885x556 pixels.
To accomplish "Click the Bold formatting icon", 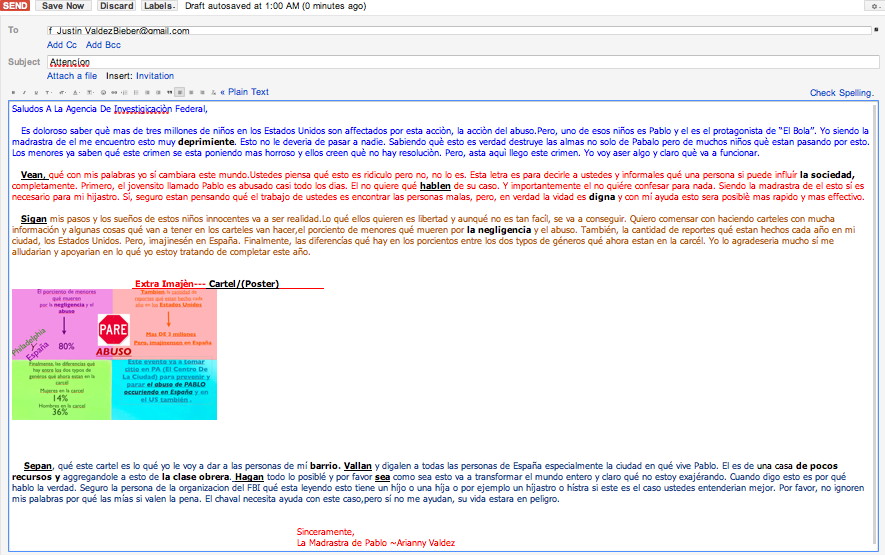I will coord(13,92).
